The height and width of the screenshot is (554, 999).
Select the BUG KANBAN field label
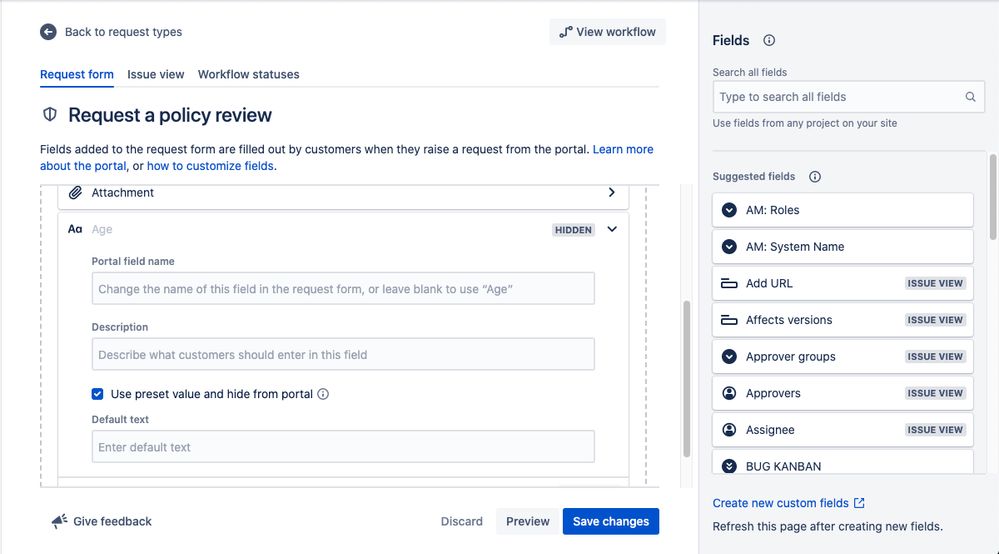coord(784,466)
